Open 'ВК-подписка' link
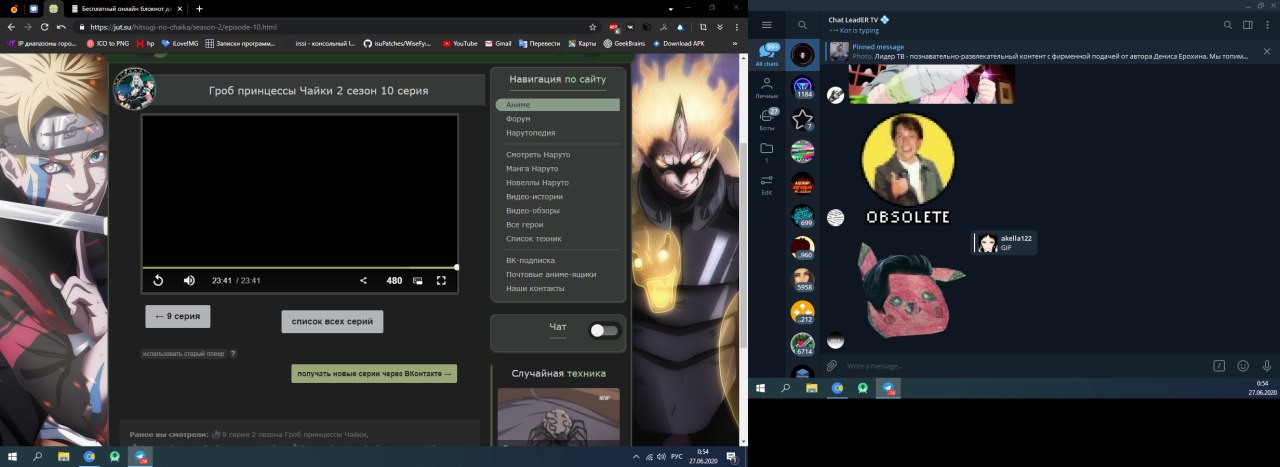 tap(530, 261)
